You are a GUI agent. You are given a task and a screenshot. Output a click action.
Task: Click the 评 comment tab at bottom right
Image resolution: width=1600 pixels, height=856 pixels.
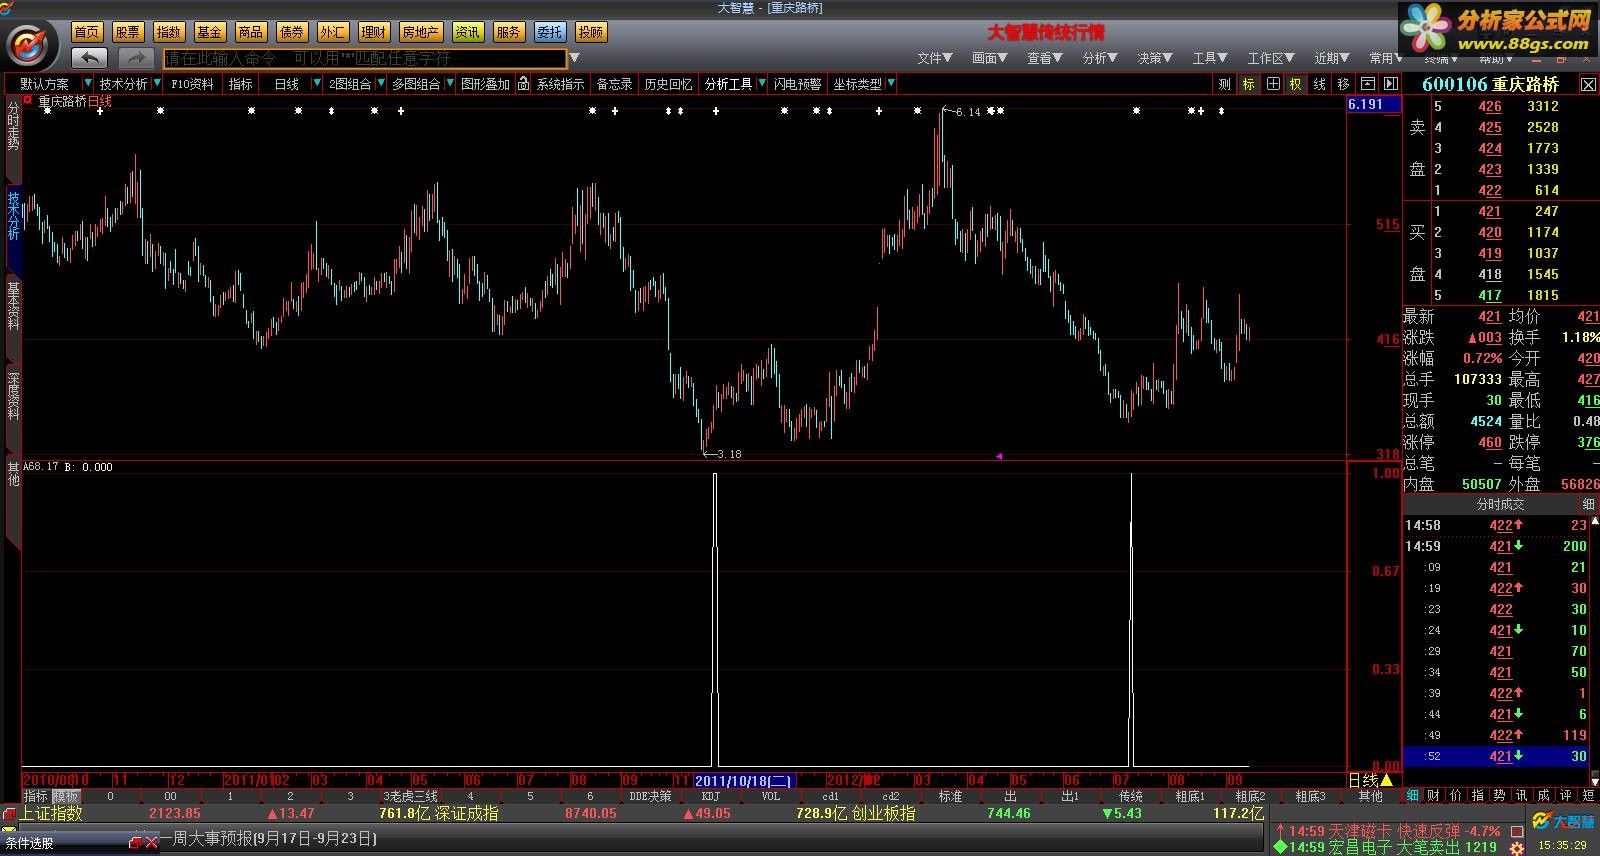tap(1566, 796)
